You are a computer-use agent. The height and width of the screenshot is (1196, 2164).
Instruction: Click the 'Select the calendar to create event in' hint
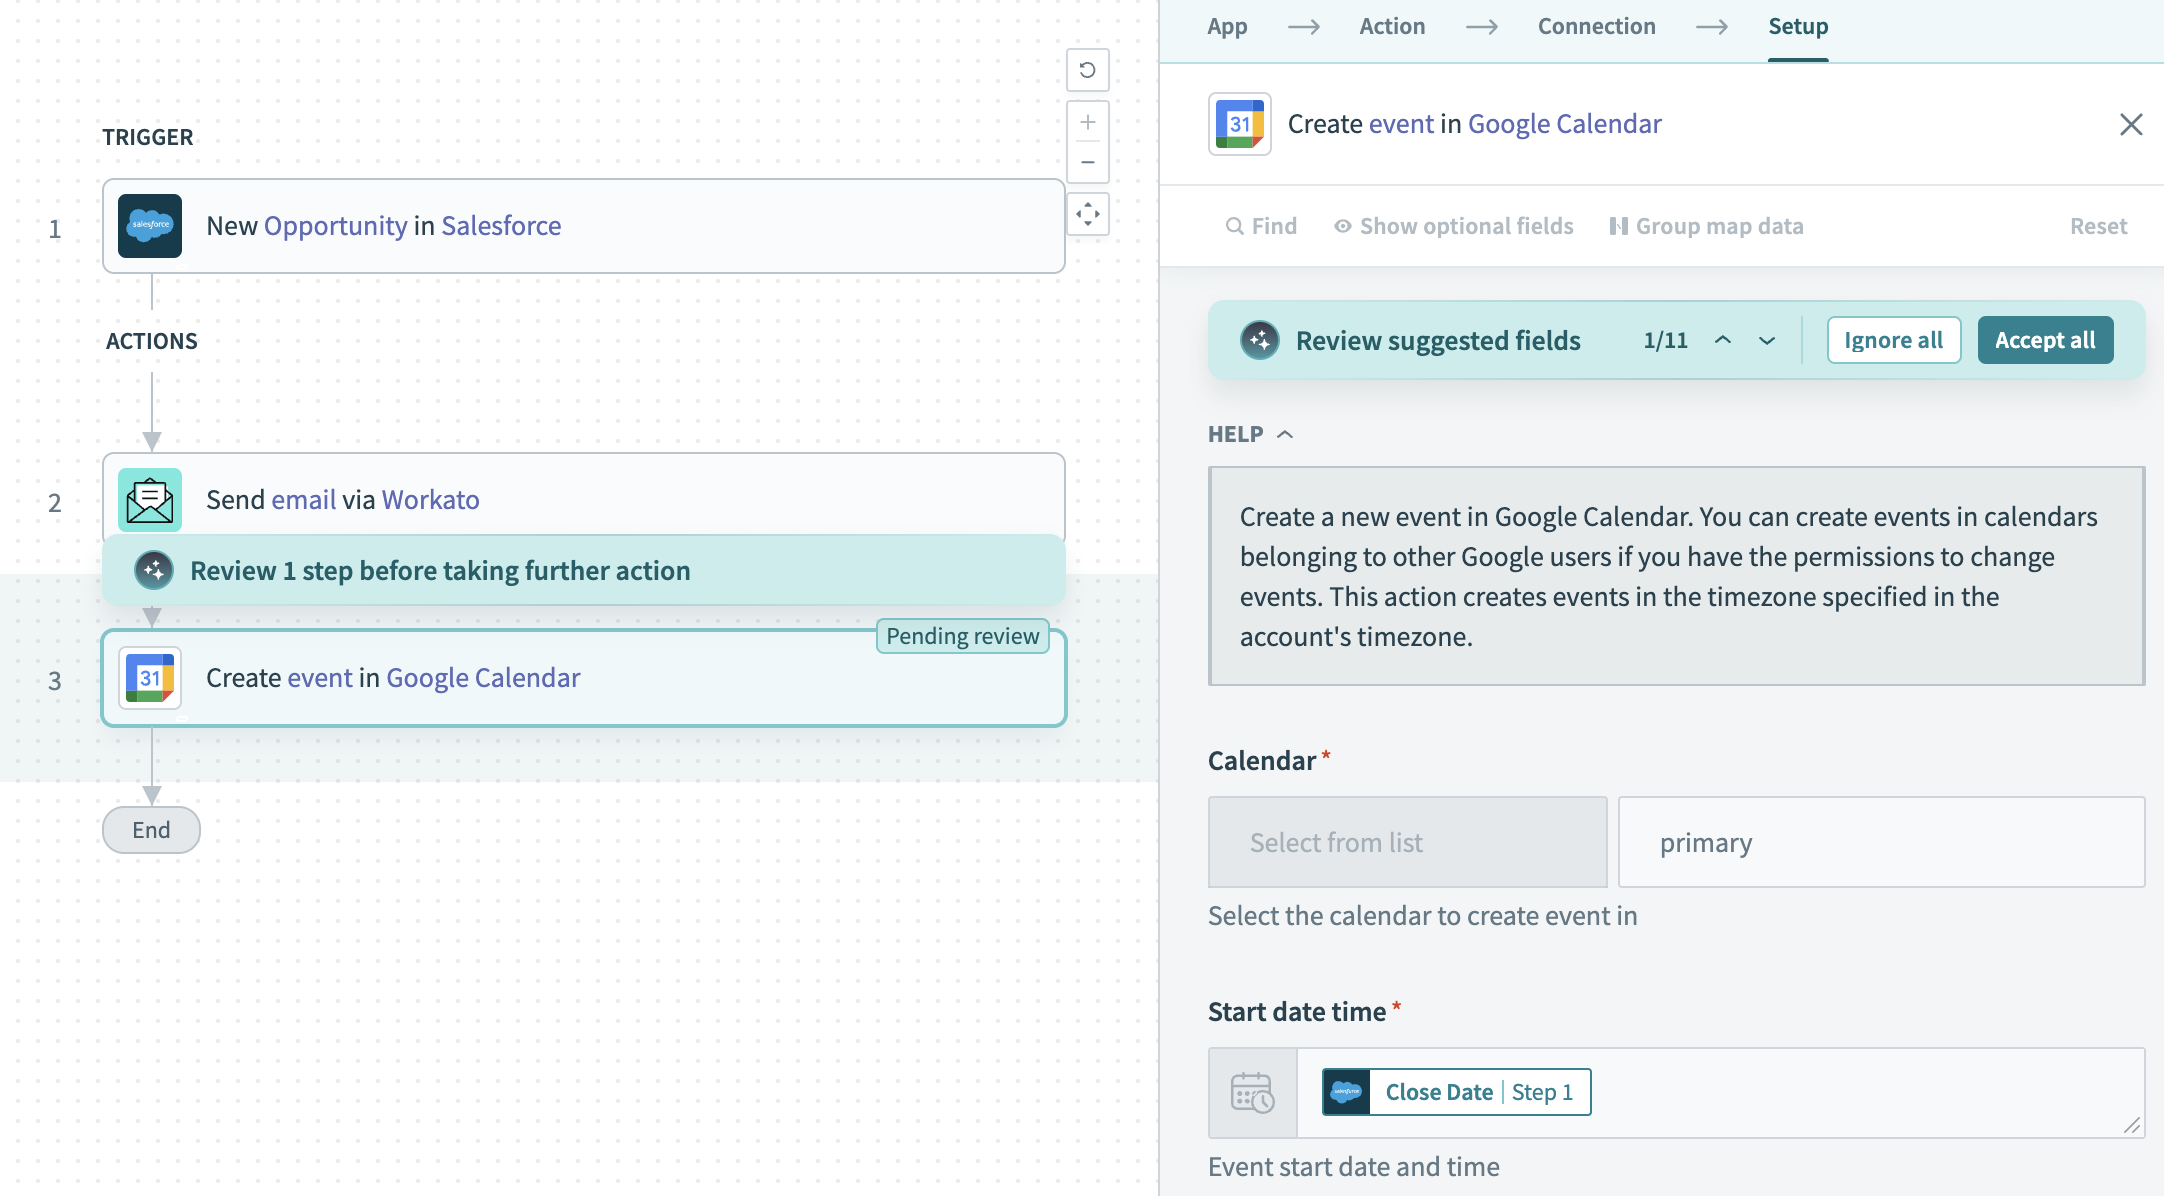tap(1422, 916)
